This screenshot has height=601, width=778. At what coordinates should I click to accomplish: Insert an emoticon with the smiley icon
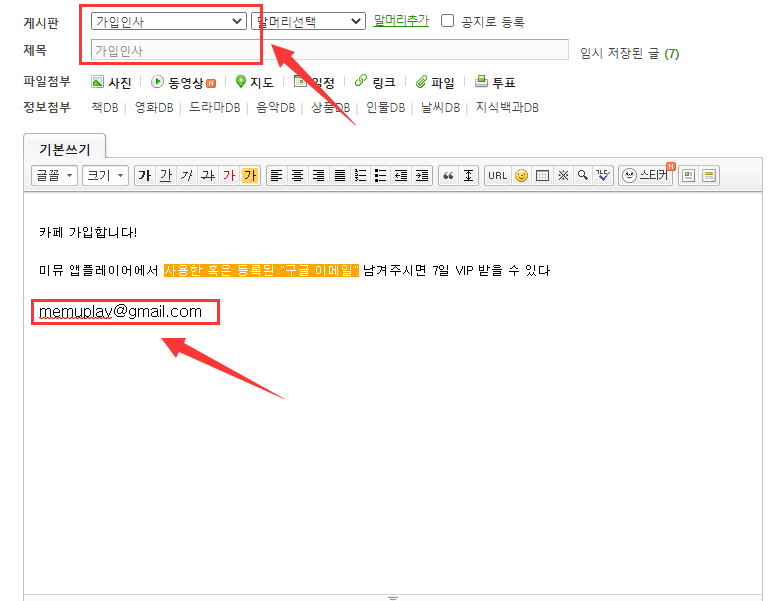click(521, 176)
